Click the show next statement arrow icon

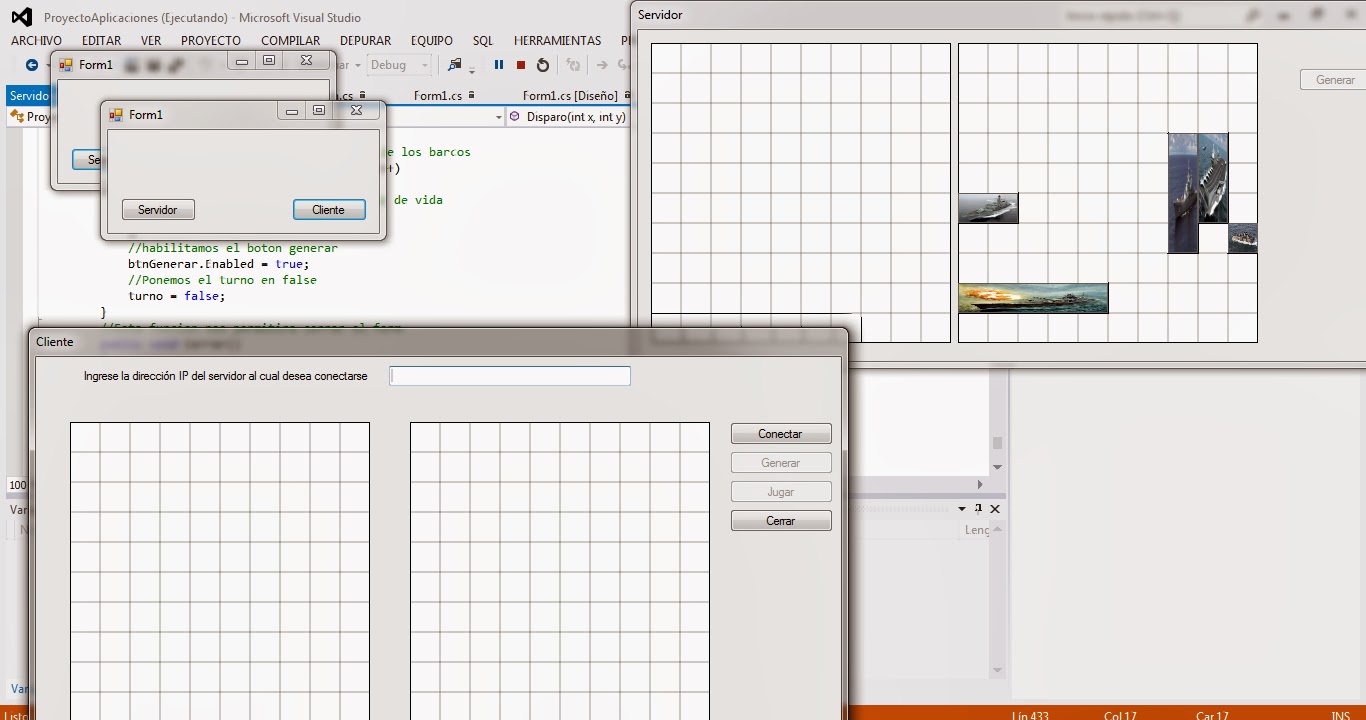click(x=602, y=65)
